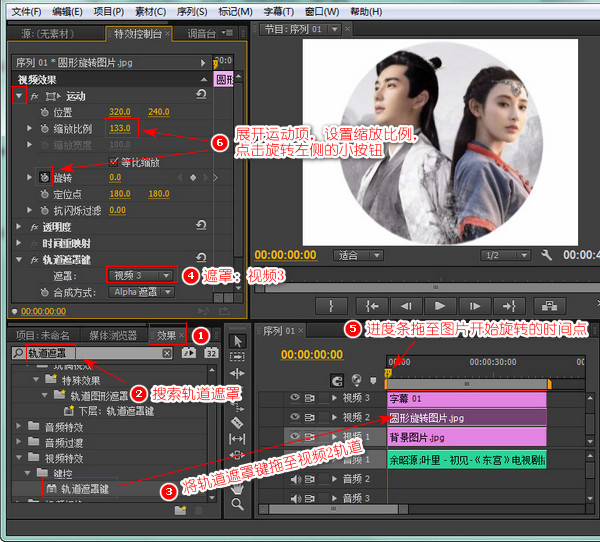The width and height of the screenshot is (600, 542).
Task: Open the 文件(F) menu
Action: click(x=26, y=12)
